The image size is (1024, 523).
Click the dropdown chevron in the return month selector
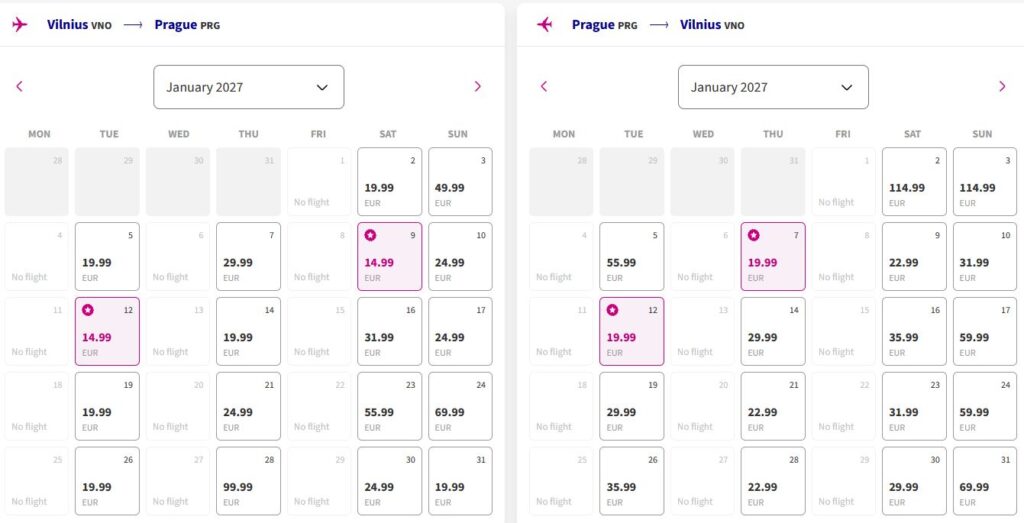point(846,87)
